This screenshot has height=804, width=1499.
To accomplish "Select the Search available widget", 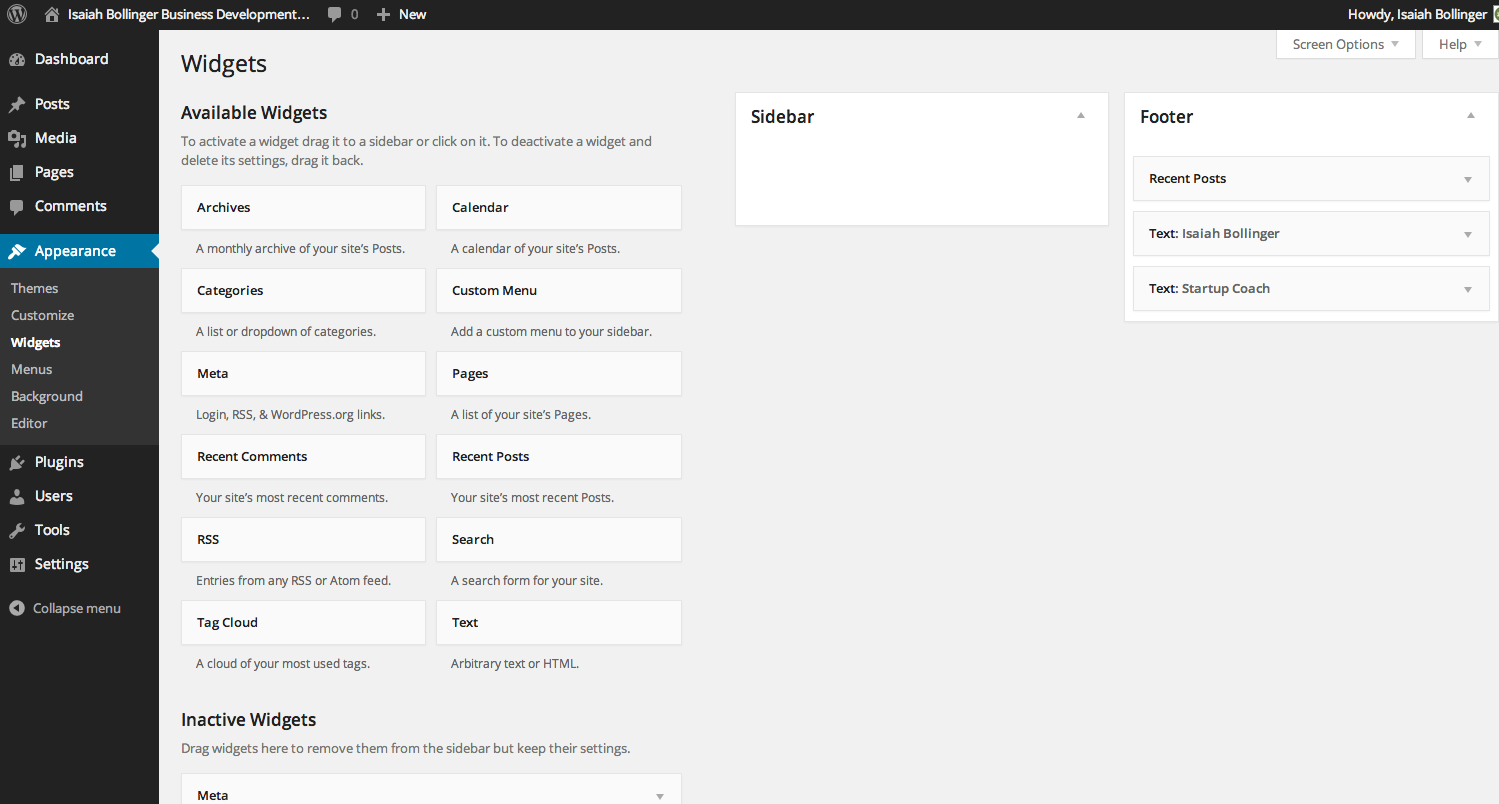I will coord(559,539).
